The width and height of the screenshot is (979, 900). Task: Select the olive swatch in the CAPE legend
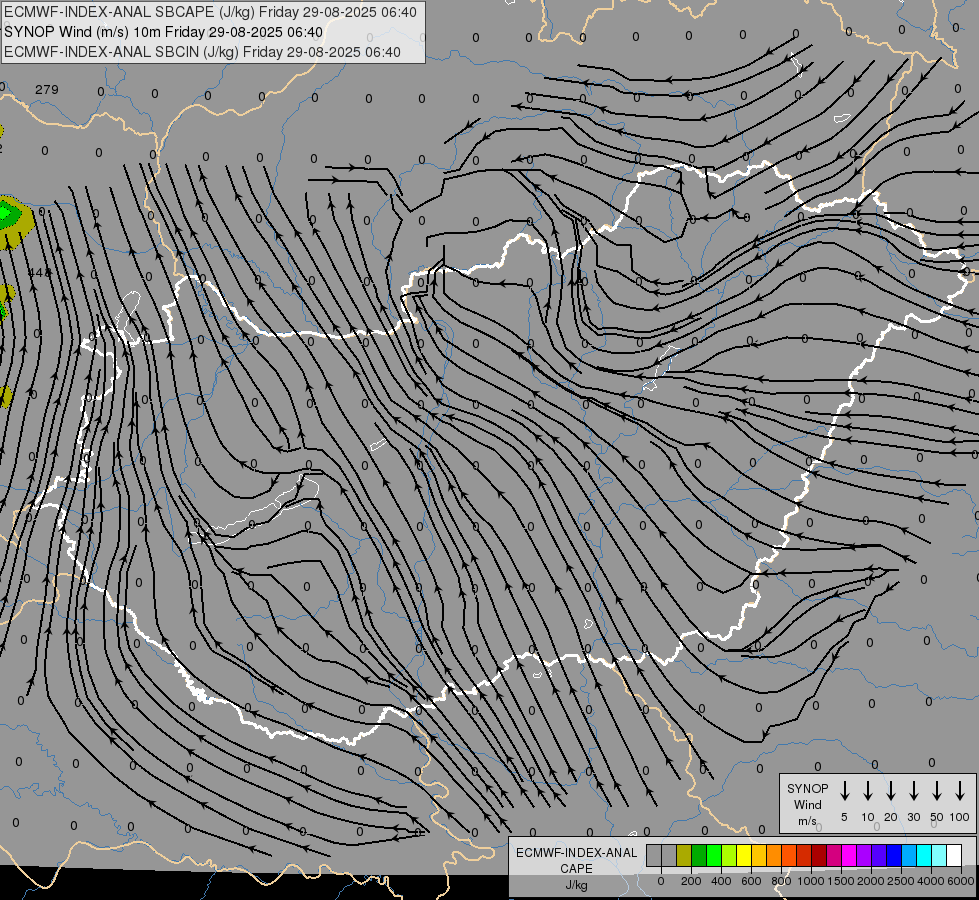click(x=684, y=855)
